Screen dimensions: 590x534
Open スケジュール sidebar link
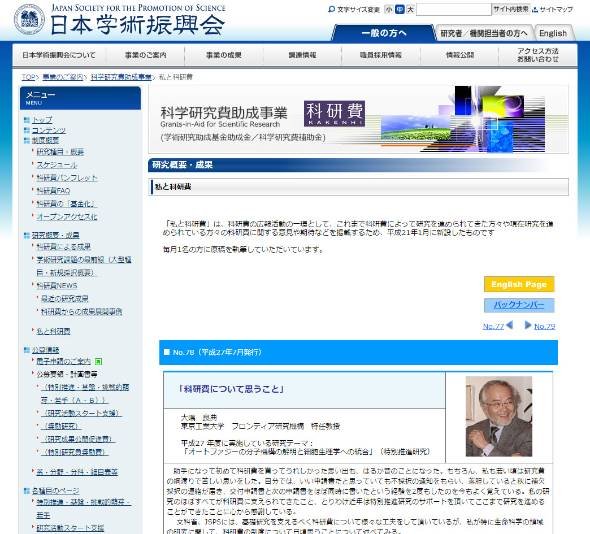[56, 165]
